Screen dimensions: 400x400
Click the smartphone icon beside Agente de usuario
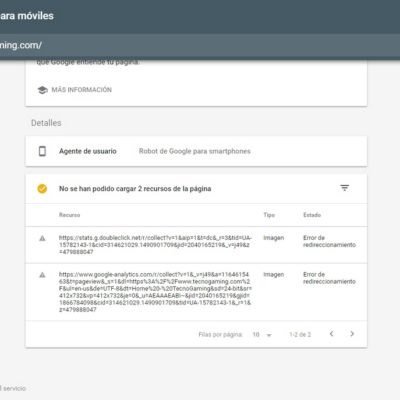click(42, 151)
